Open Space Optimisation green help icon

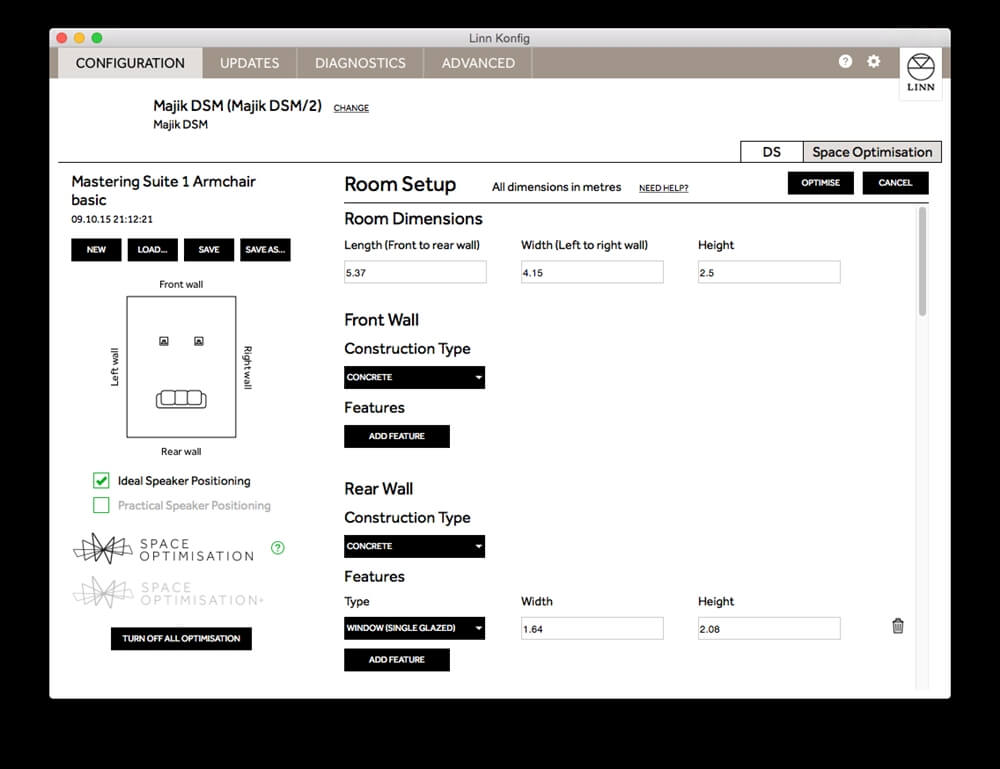(277, 548)
